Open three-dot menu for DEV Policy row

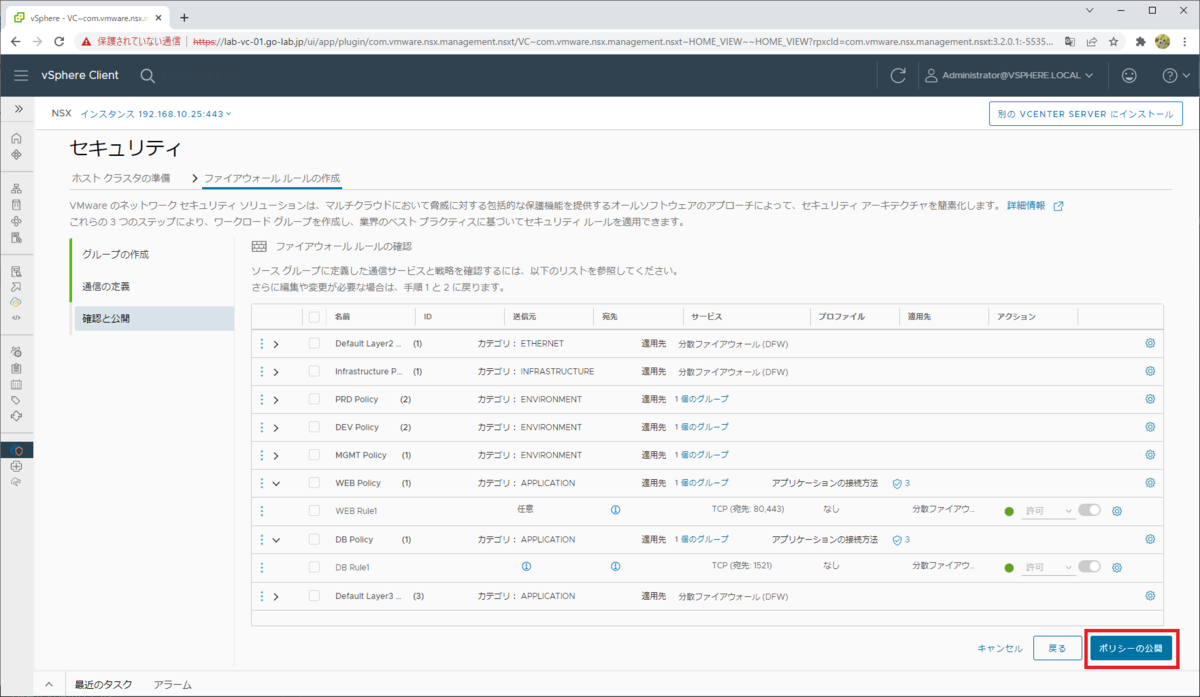262,427
